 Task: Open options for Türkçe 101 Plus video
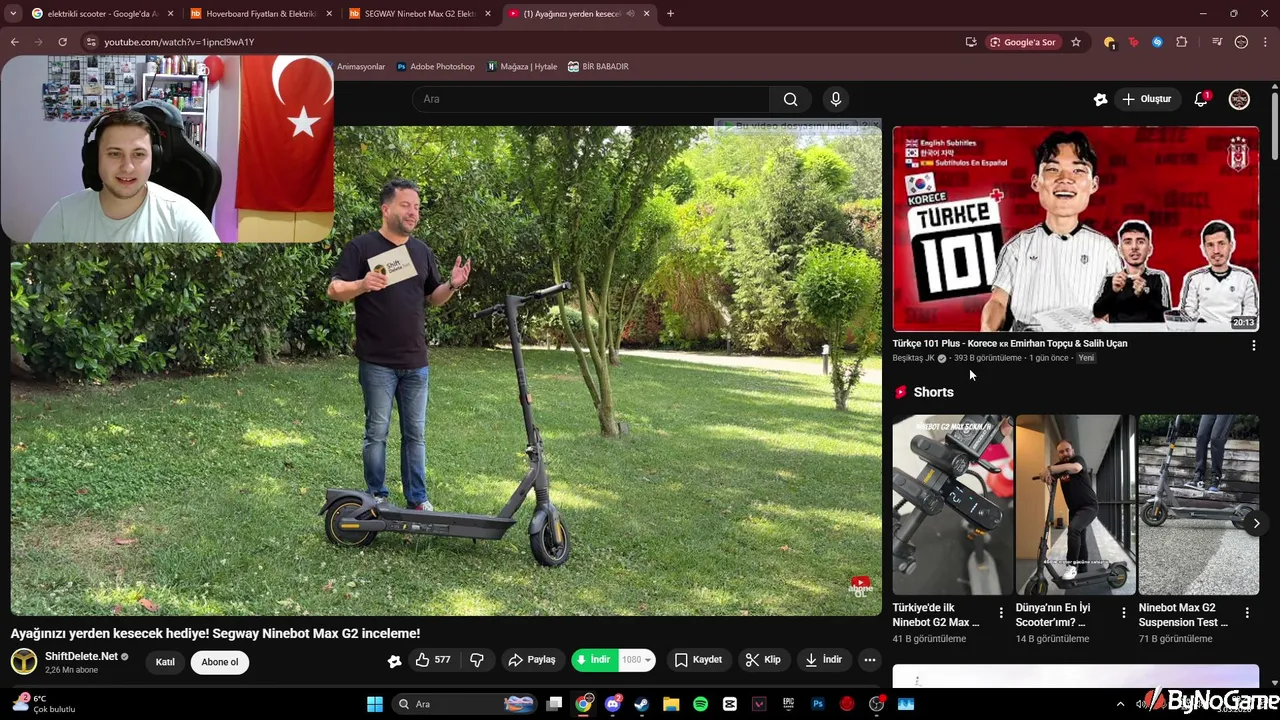(x=1254, y=345)
